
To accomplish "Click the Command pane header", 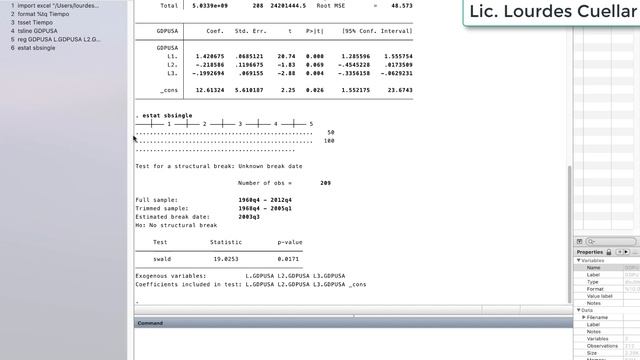I will 353,323.
